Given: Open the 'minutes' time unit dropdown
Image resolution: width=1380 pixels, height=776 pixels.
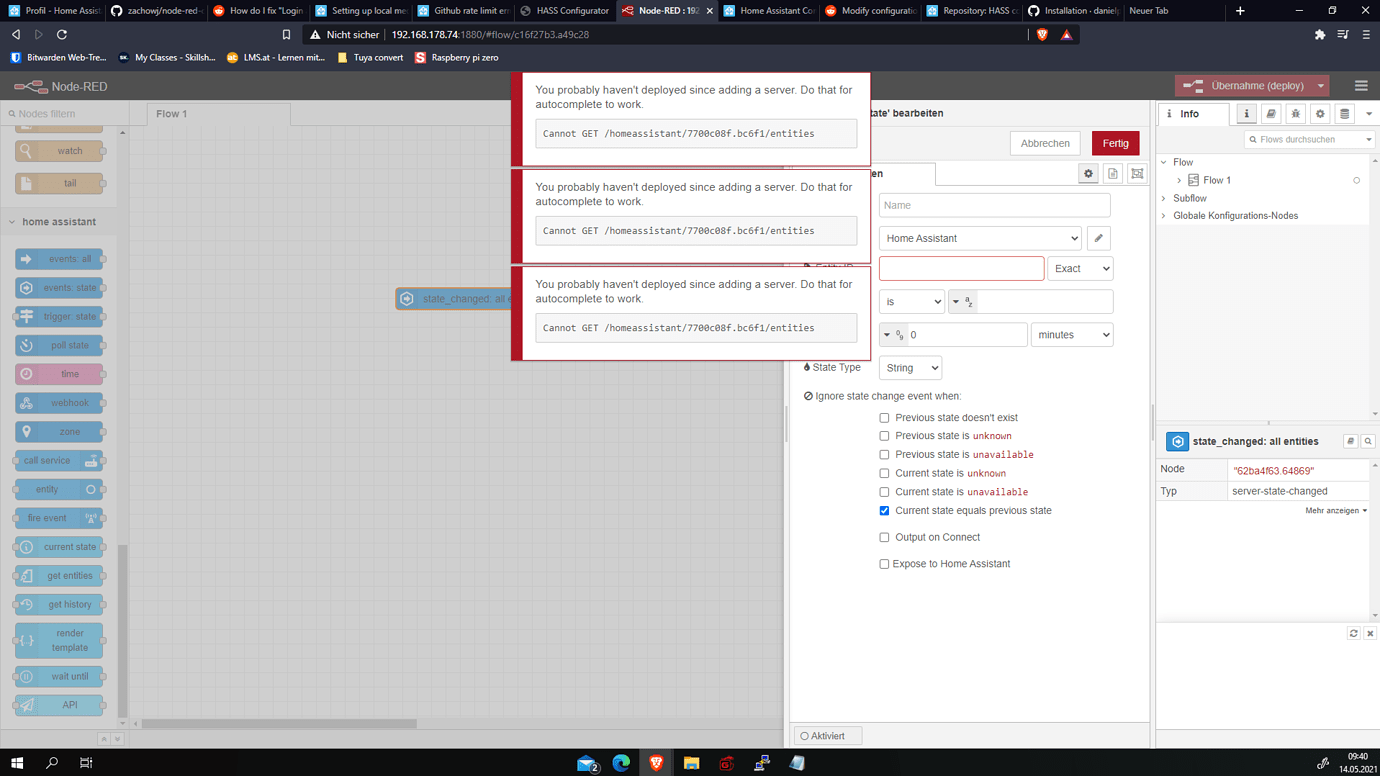Looking at the screenshot, I should point(1071,334).
